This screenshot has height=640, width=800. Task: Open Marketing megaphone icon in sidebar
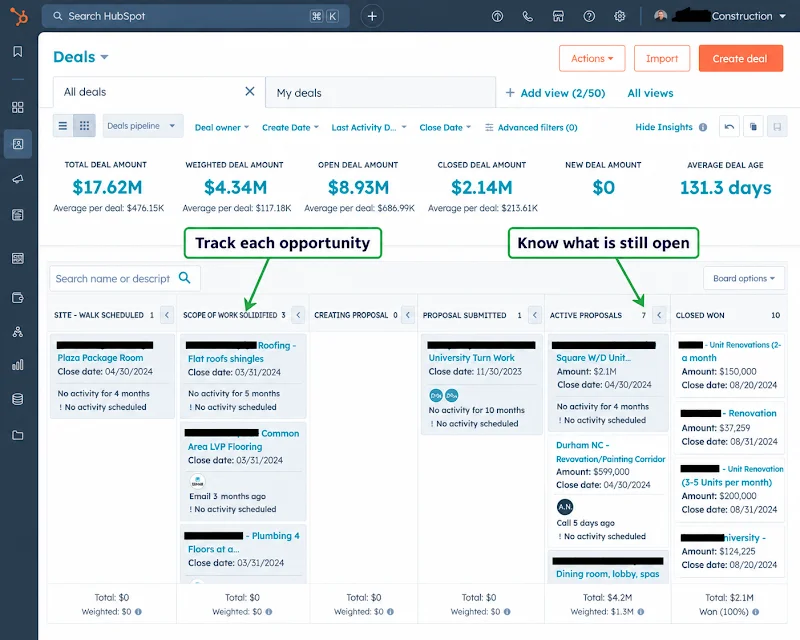(x=18, y=179)
